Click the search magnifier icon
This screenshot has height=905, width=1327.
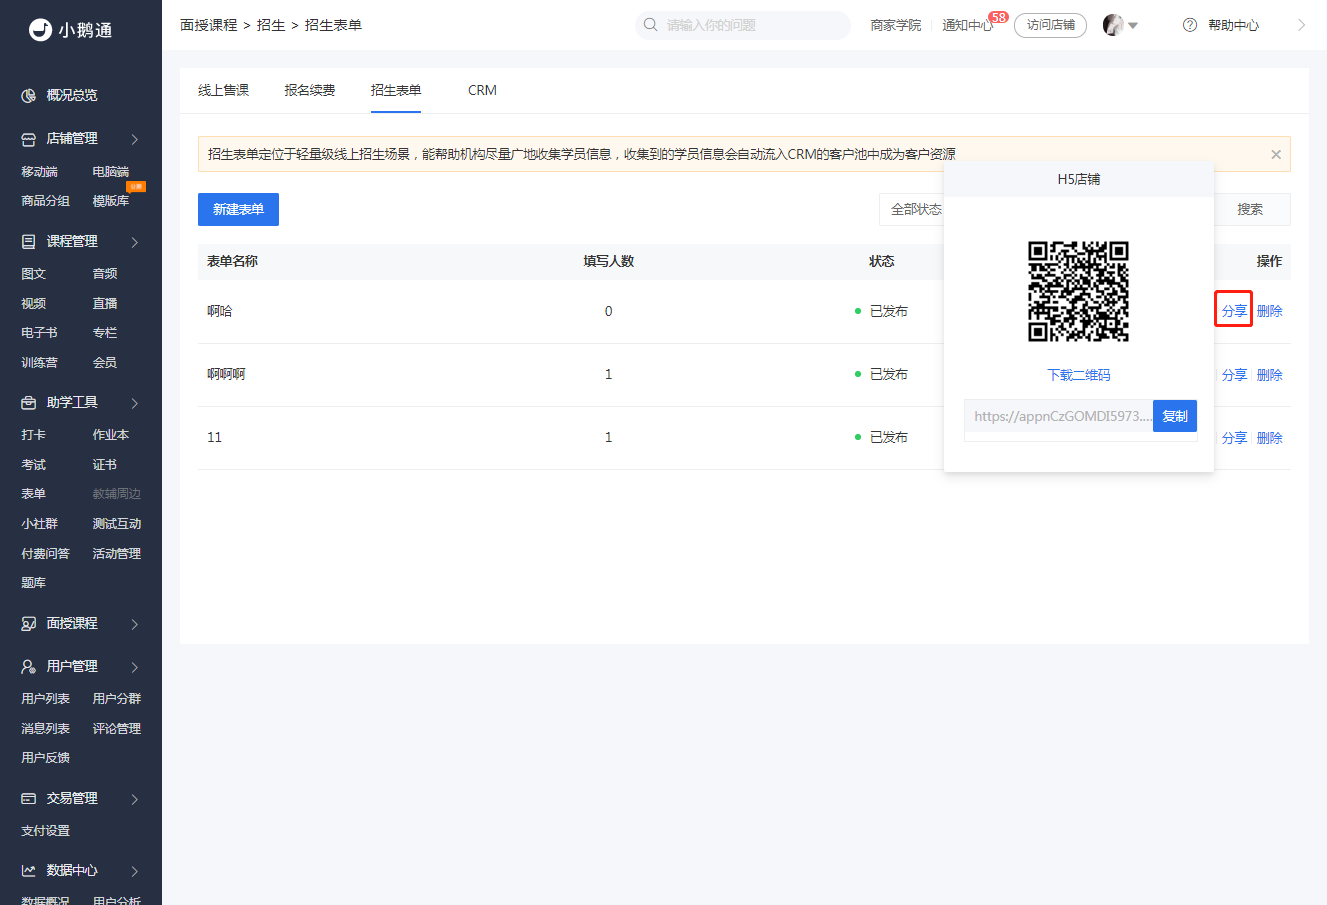click(x=651, y=25)
